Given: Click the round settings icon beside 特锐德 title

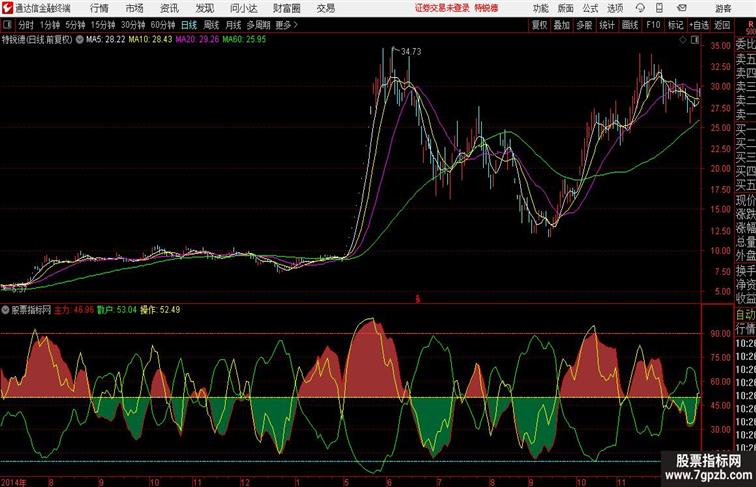Looking at the screenshot, I should 79,40.
